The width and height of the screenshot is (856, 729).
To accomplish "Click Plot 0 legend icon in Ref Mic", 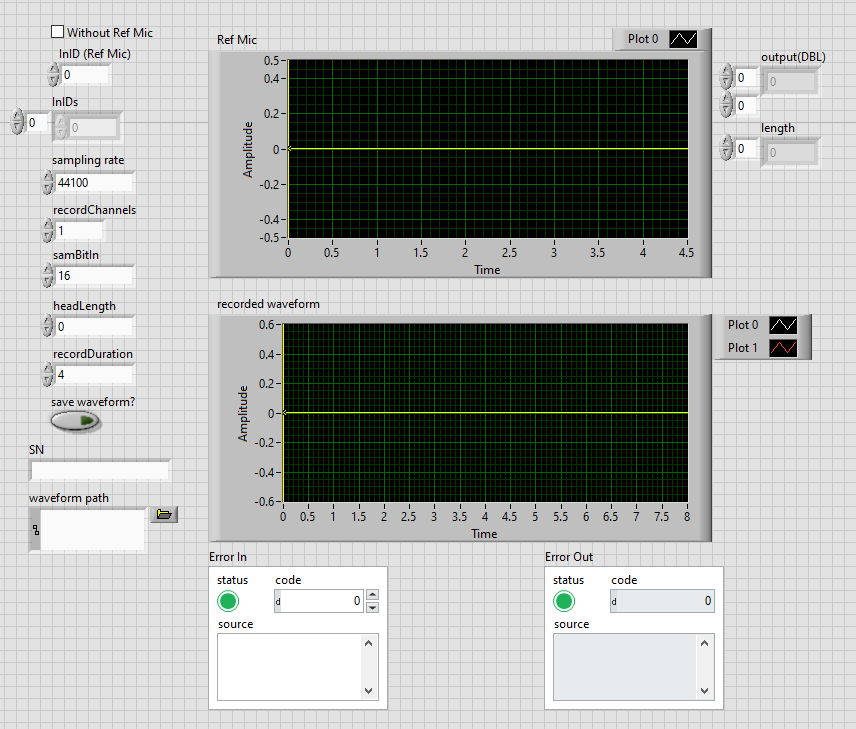I will tap(683, 39).
